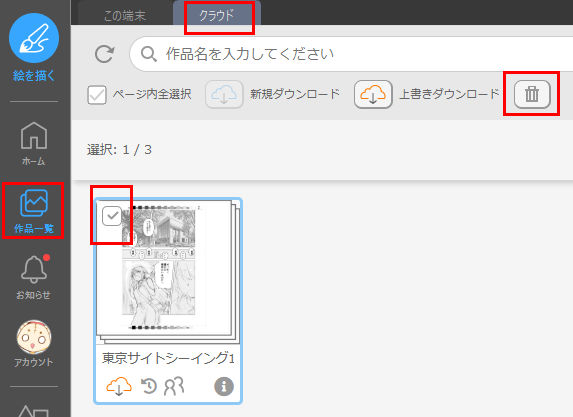Switch to the この端末 tab
The width and height of the screenshot is (573, 417).
click(x=125, y=15)
